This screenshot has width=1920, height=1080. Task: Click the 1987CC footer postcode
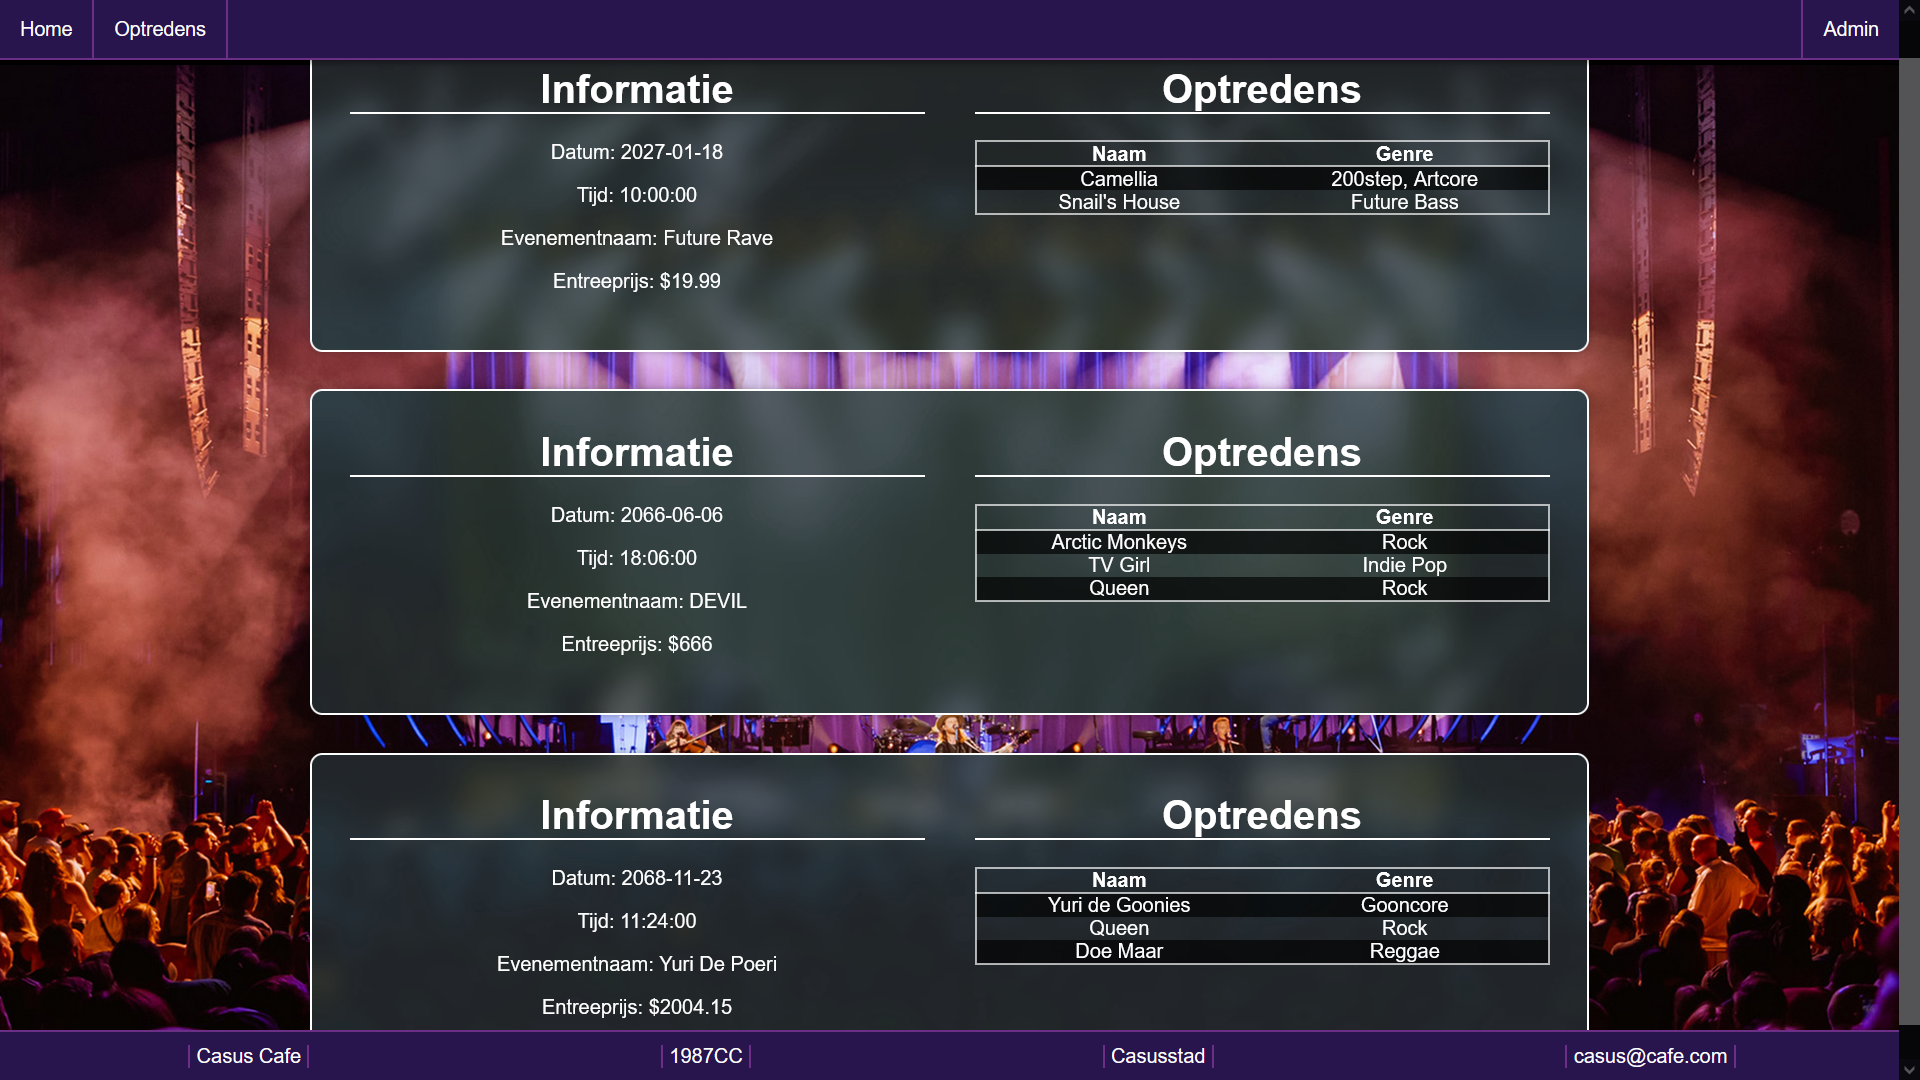tap(706, 1056)
